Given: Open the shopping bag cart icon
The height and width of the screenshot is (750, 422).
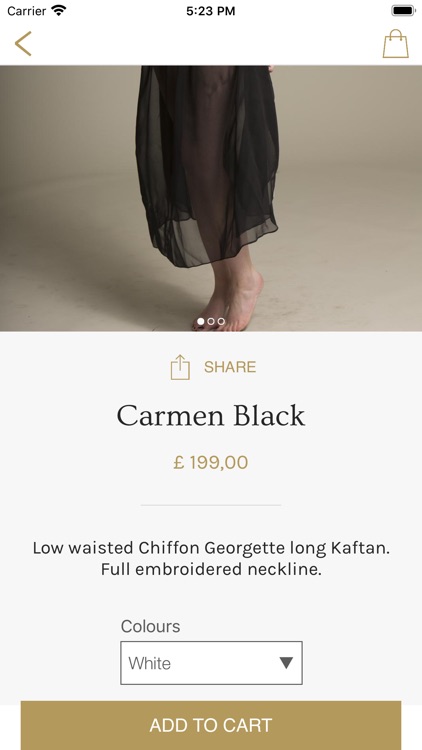Looking at the screenshot, I should [x=396, y=44].
